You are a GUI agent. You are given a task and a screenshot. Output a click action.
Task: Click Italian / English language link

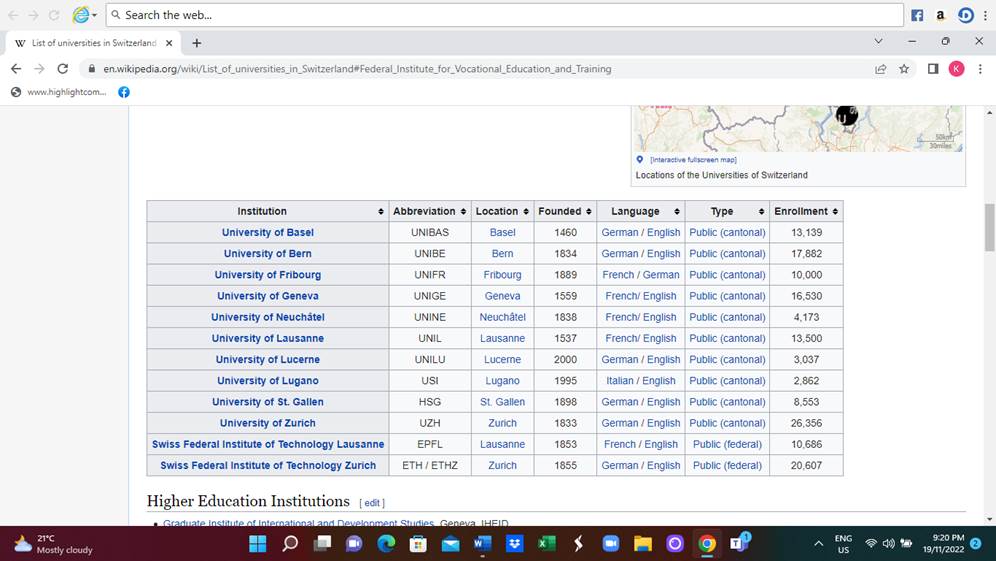[x=641, y=381]
